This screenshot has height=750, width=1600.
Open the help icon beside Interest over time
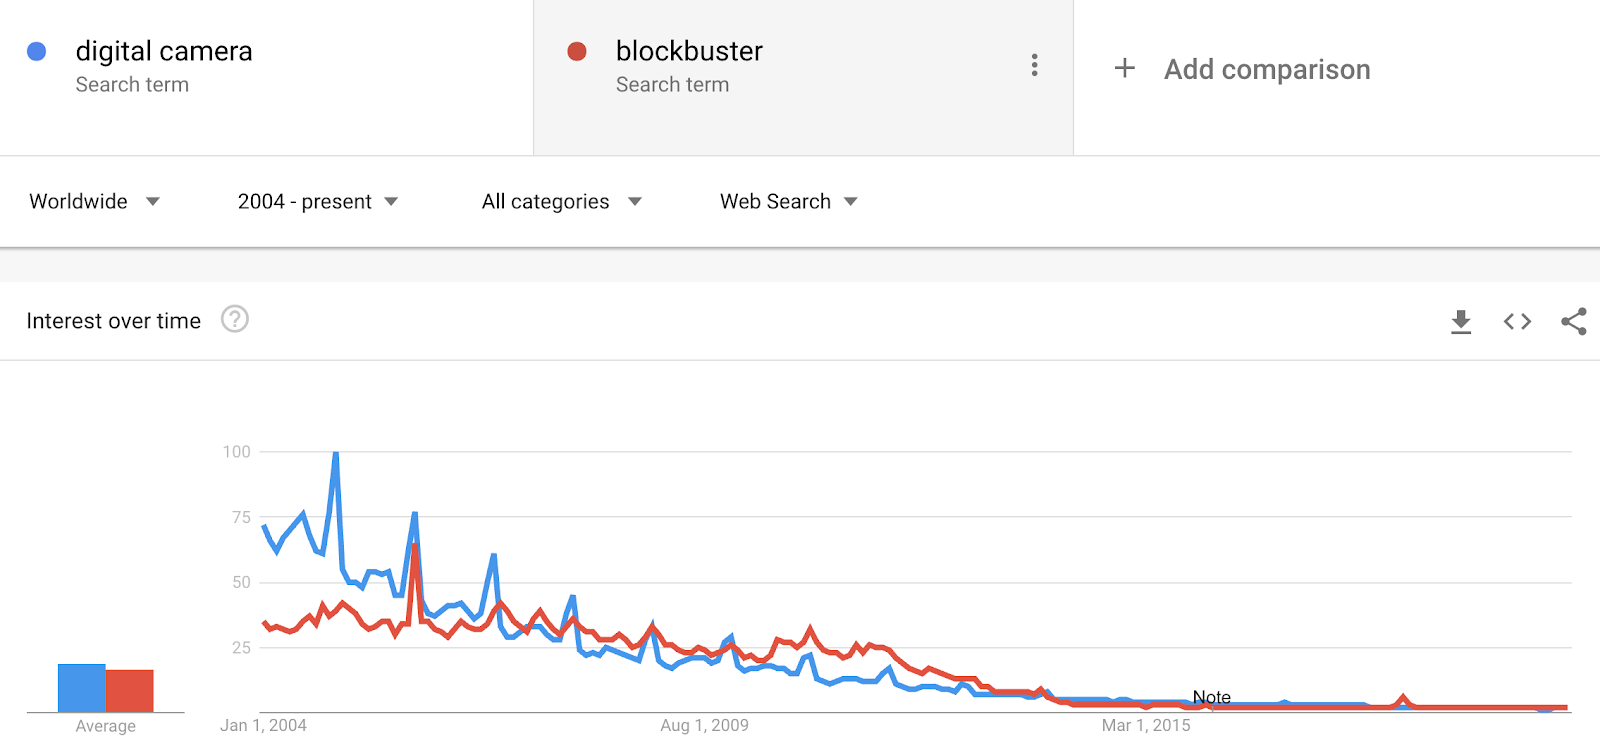(x=235, y=319)
